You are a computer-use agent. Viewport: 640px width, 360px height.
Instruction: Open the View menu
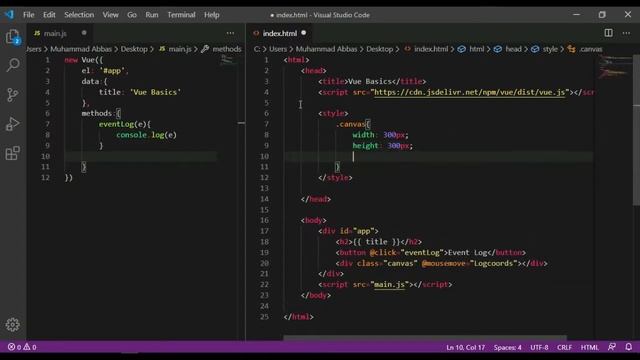(110, 15)
